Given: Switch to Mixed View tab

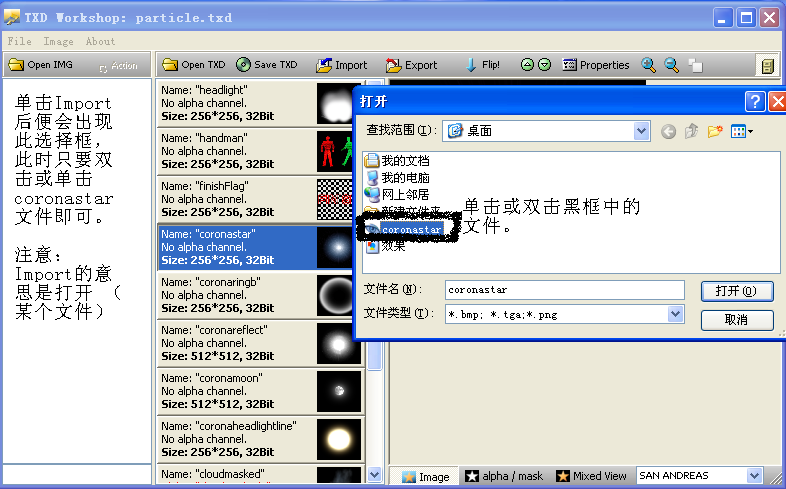Looking at the screenshot, I should (592, 476).
